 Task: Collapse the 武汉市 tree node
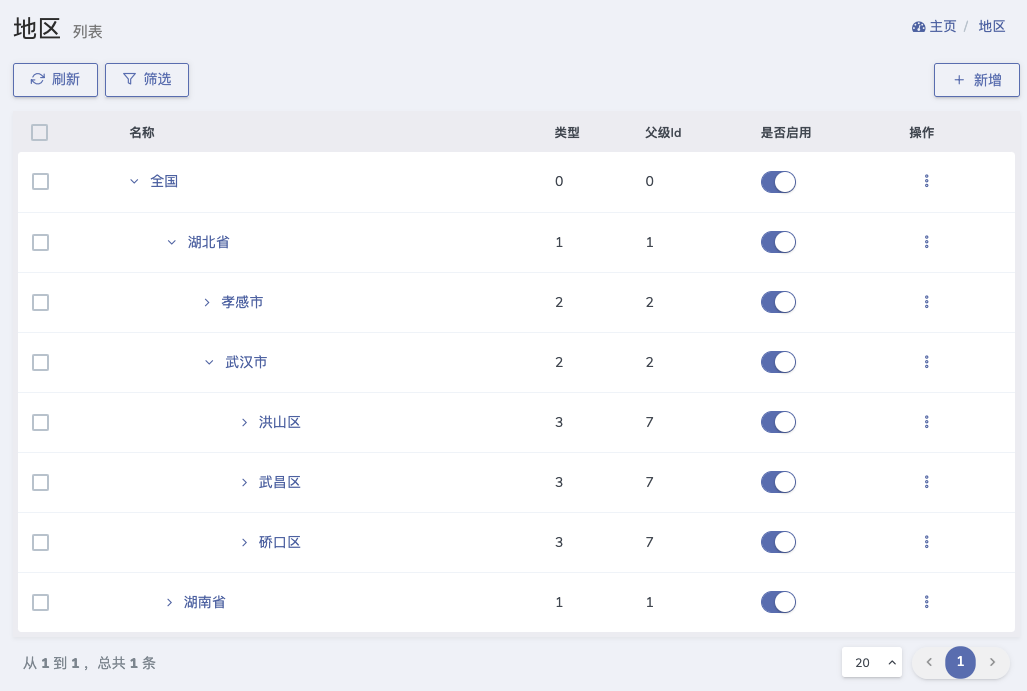point(209,362)
